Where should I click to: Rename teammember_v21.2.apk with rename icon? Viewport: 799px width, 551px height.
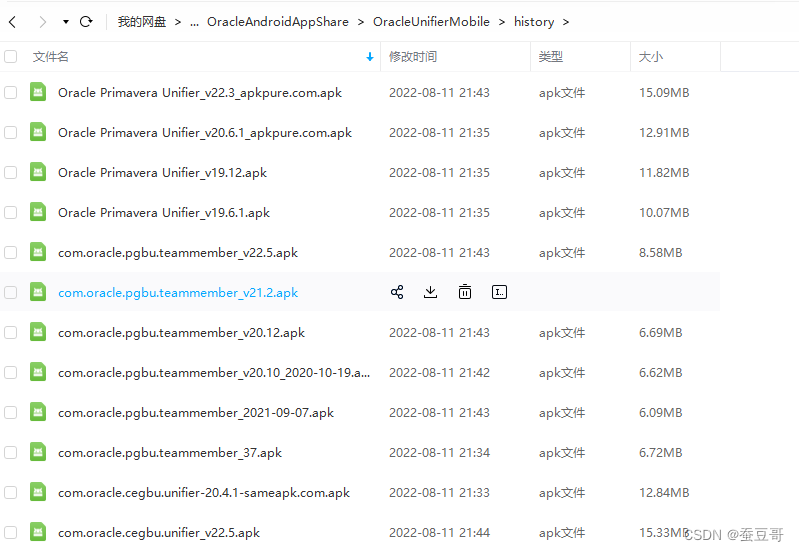tap(499, 292)
